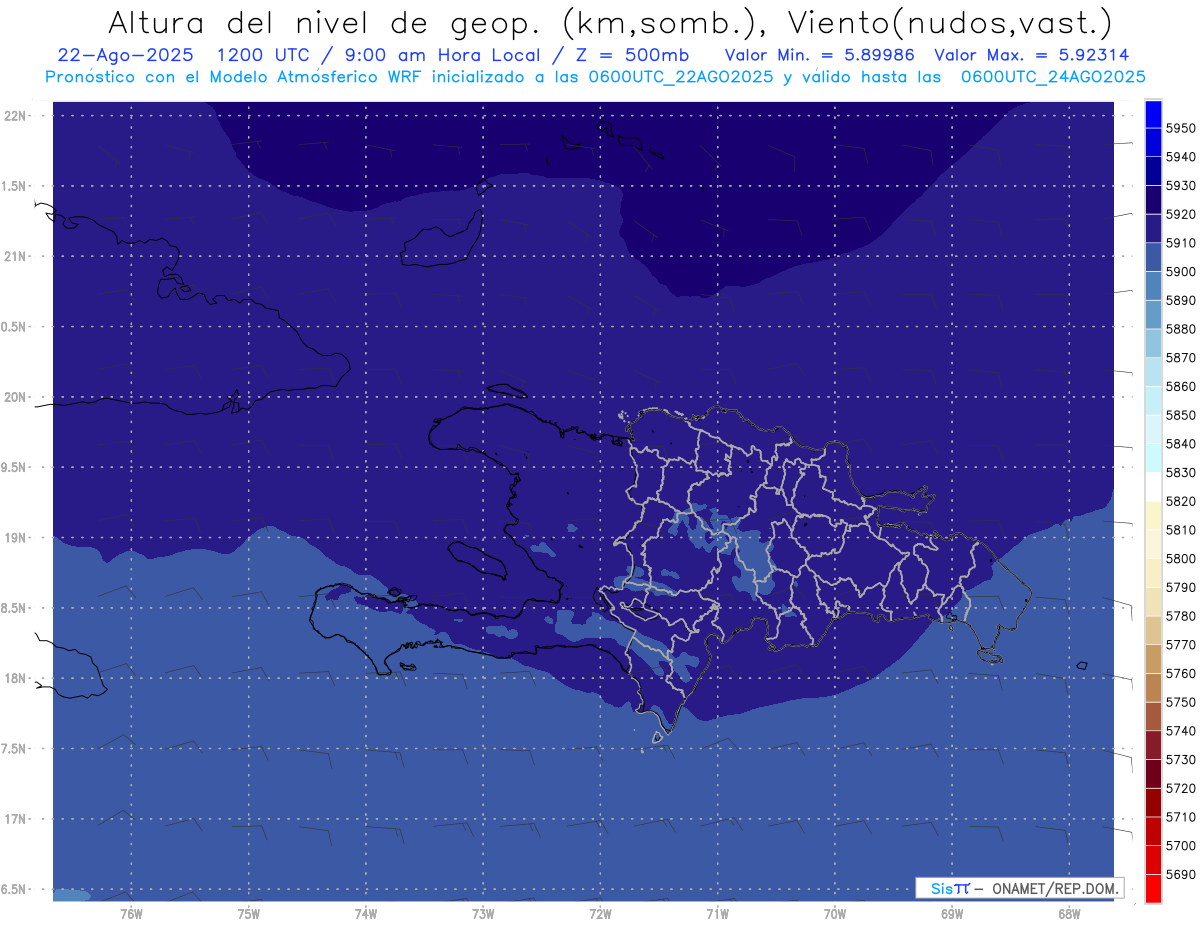The width and height of the screenshot is (1200, 927).
Task: Click the 72W longitude axis label
Action: coord(600,913)
